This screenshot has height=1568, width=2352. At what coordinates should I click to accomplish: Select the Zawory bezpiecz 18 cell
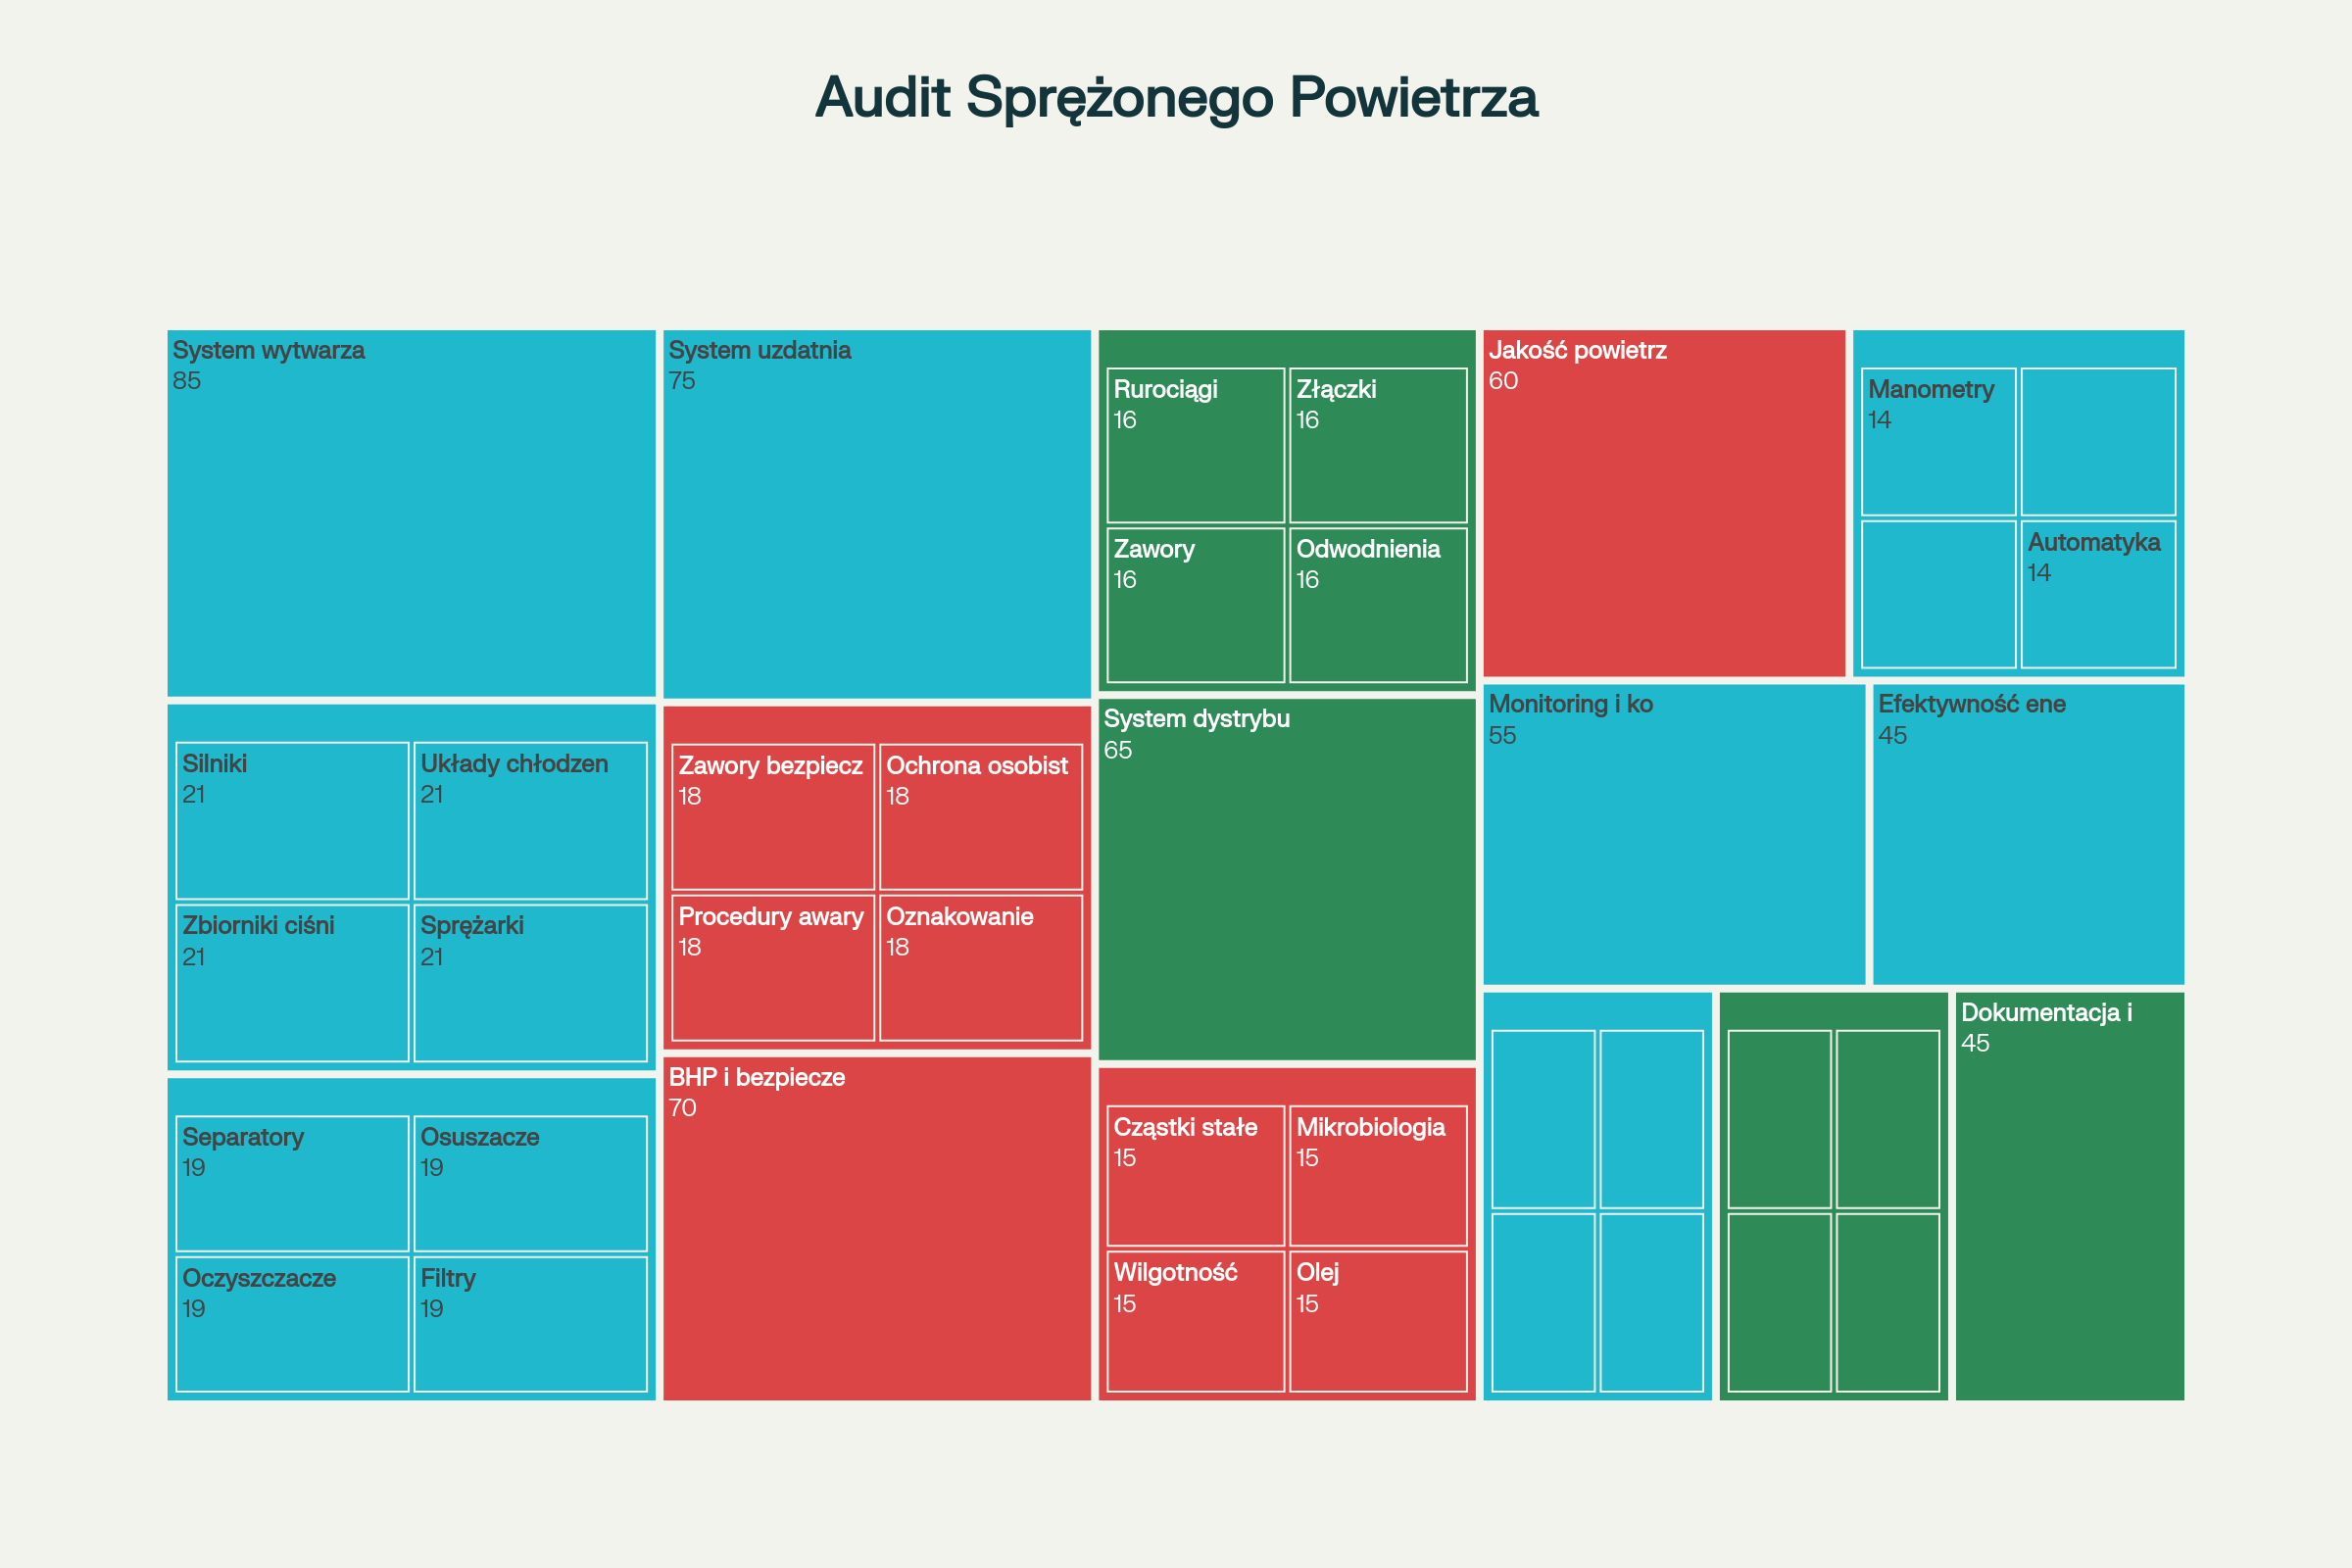coord(772,816)
